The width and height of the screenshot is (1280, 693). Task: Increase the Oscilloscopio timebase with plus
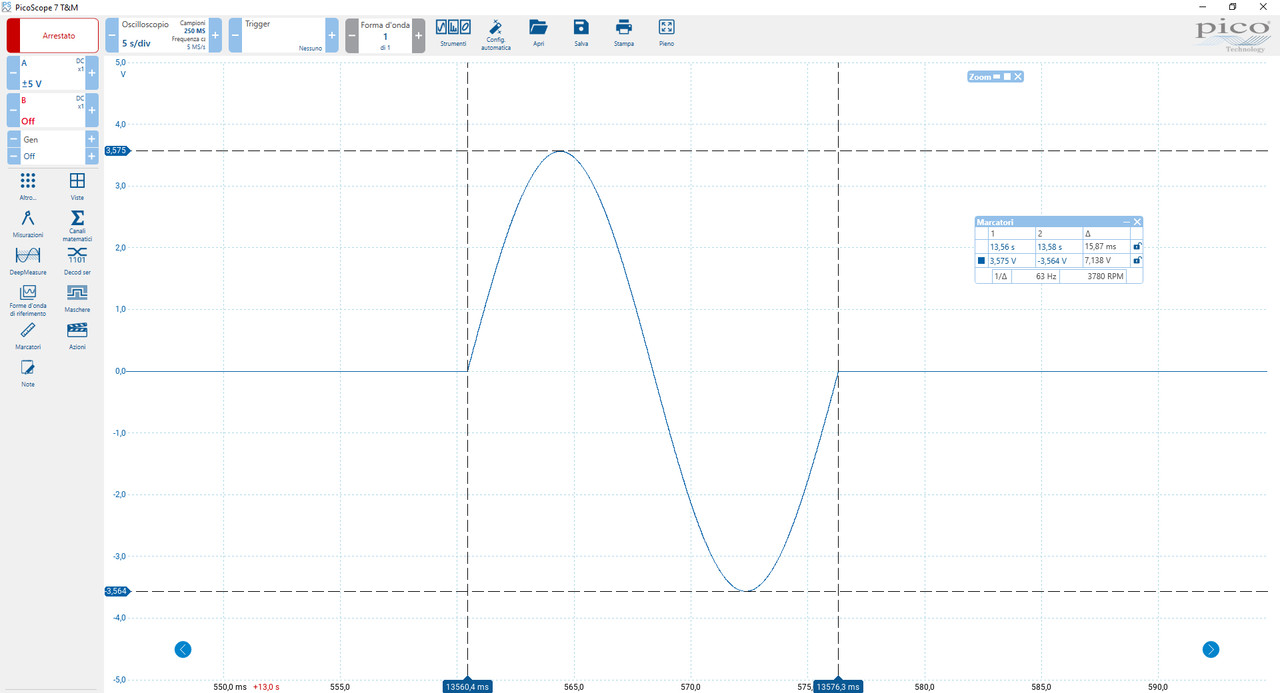[x=215, y=35]
